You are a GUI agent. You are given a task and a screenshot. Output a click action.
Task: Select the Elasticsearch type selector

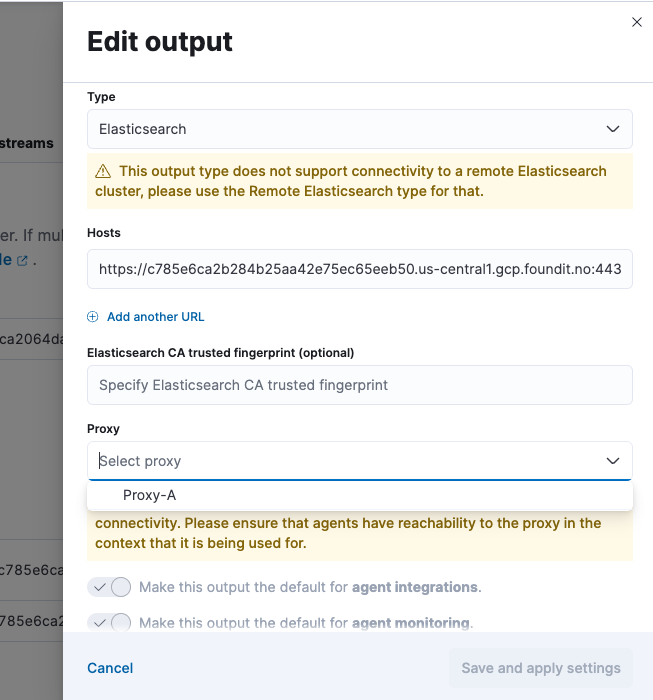click(x=340, y=129)
